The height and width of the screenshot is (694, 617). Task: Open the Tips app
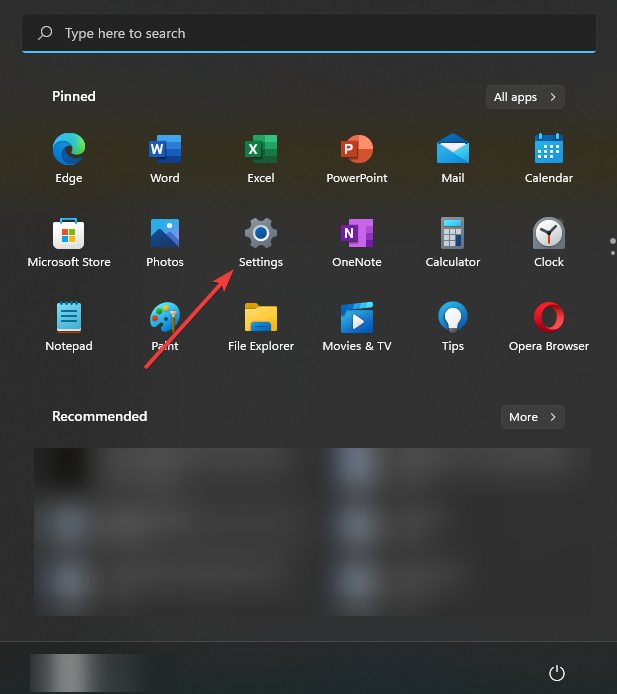453,317
